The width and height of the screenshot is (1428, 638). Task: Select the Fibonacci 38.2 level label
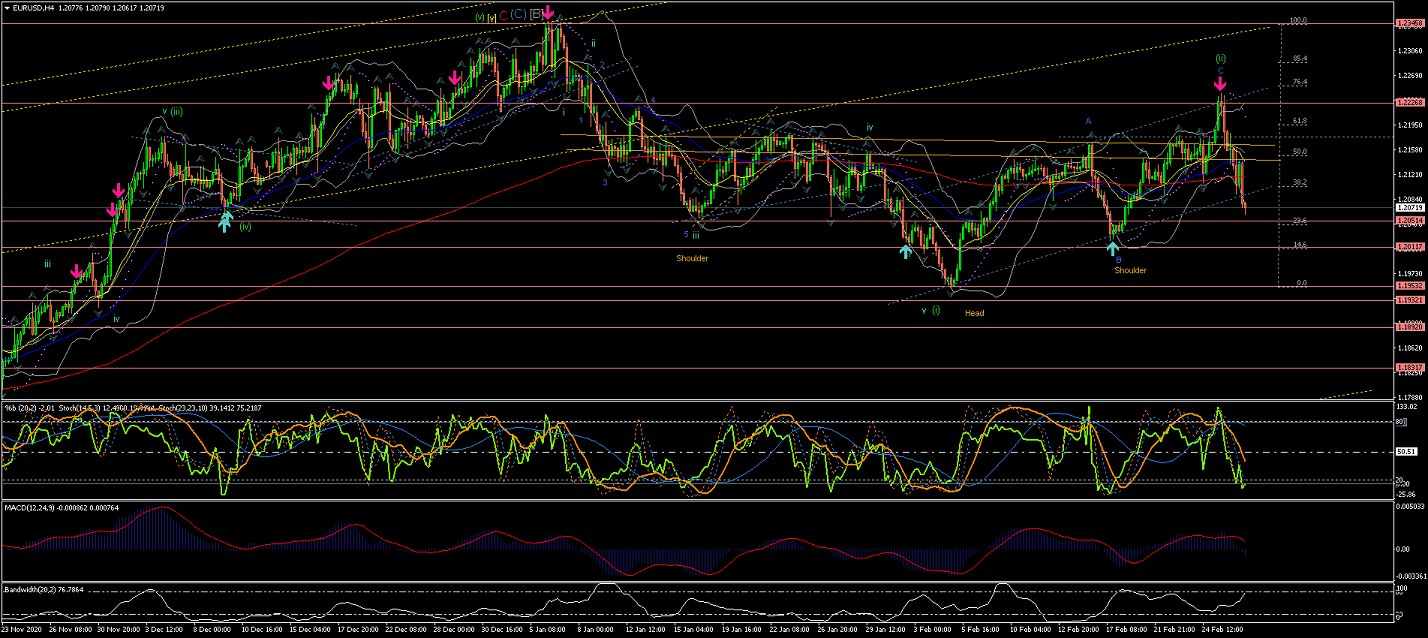[x=1300, y=183]
